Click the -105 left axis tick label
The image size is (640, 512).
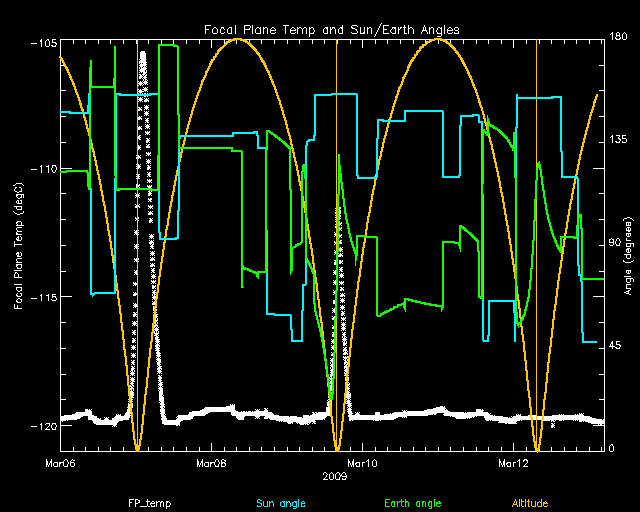click(x=43, y=43)
